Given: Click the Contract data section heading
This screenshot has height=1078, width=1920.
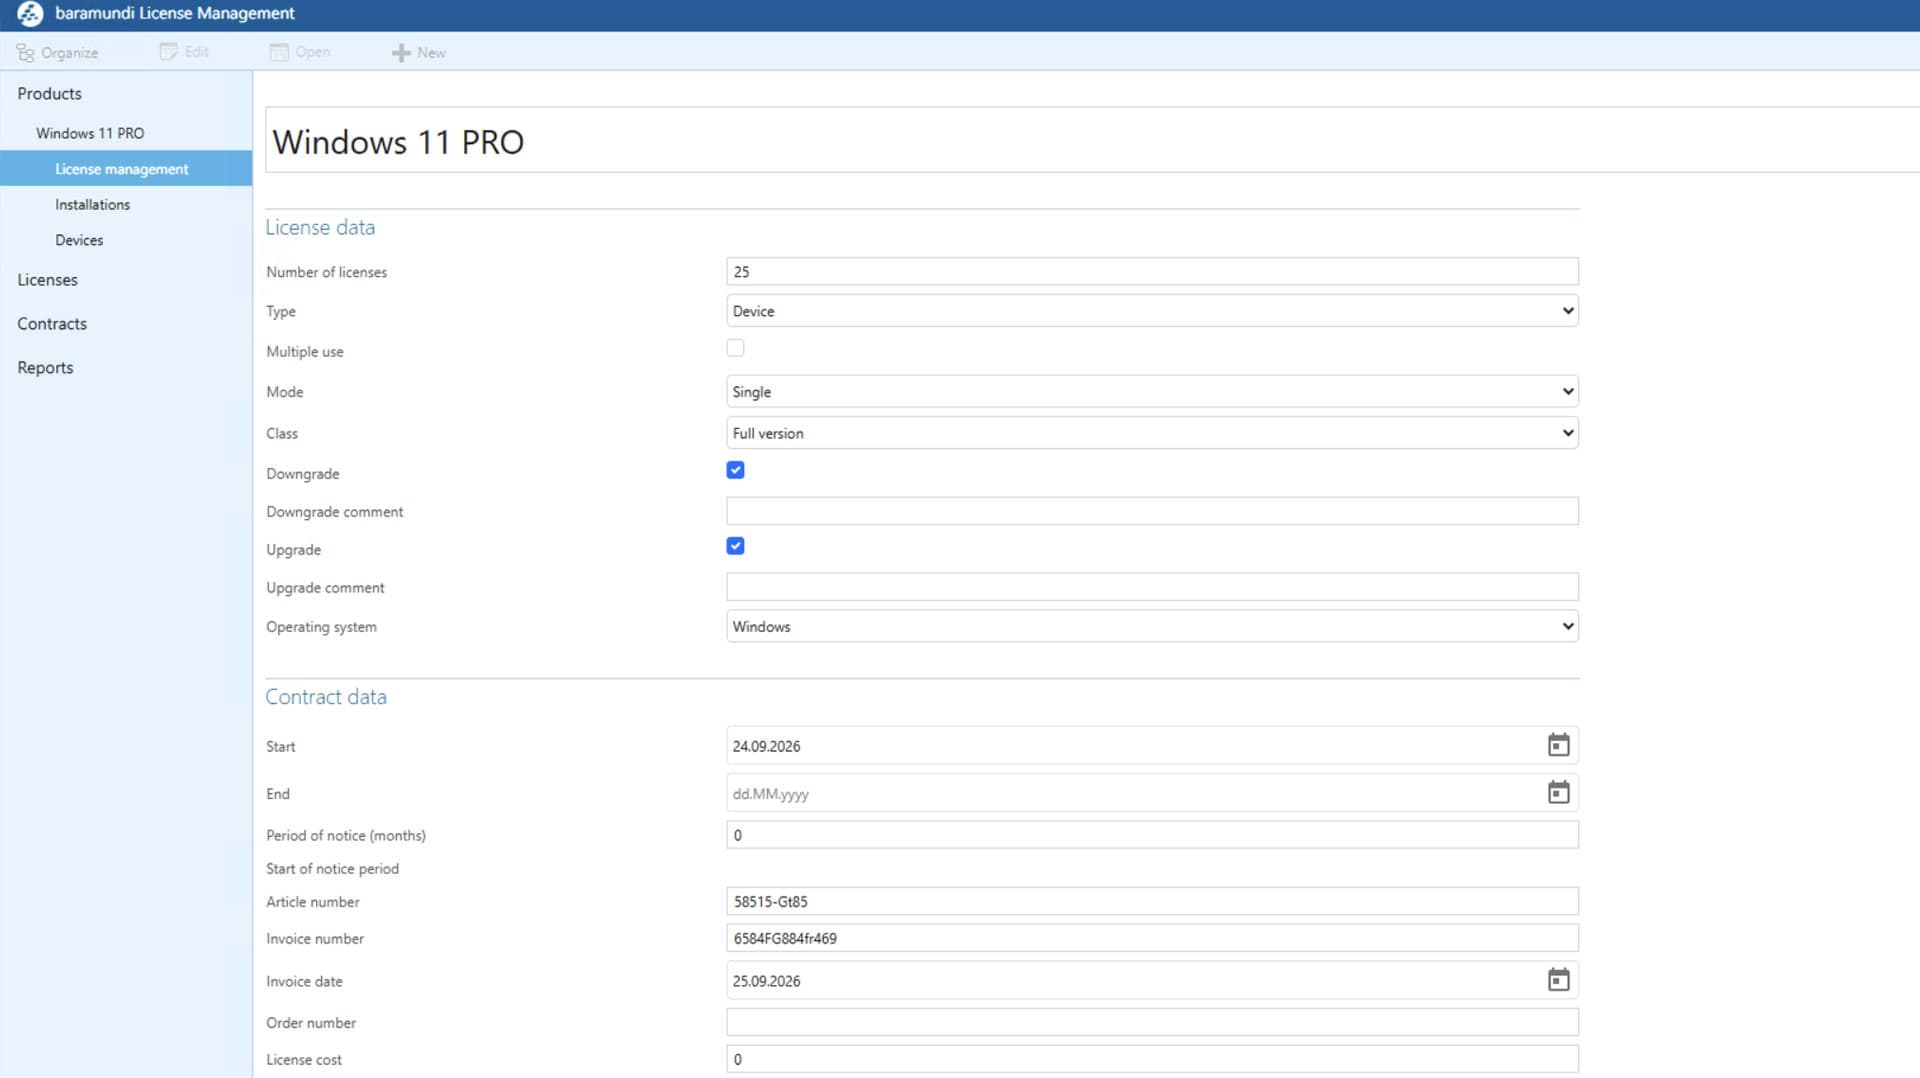Looking at the screenshot, I should (x=326, y=697).
